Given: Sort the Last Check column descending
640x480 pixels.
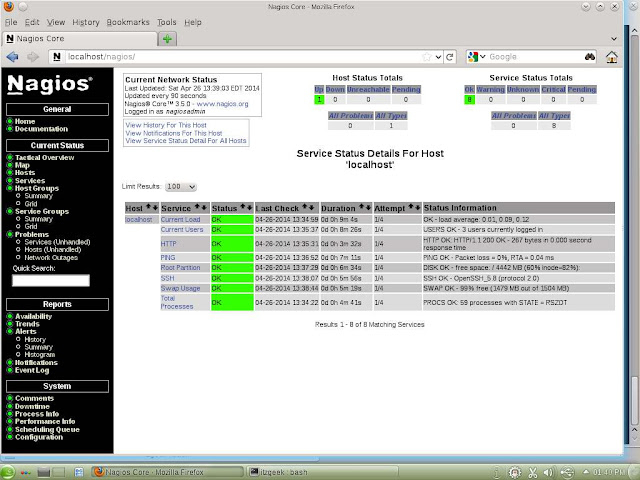Looking at the screenshot, I should pyautogui.click(x=311, y=207).
